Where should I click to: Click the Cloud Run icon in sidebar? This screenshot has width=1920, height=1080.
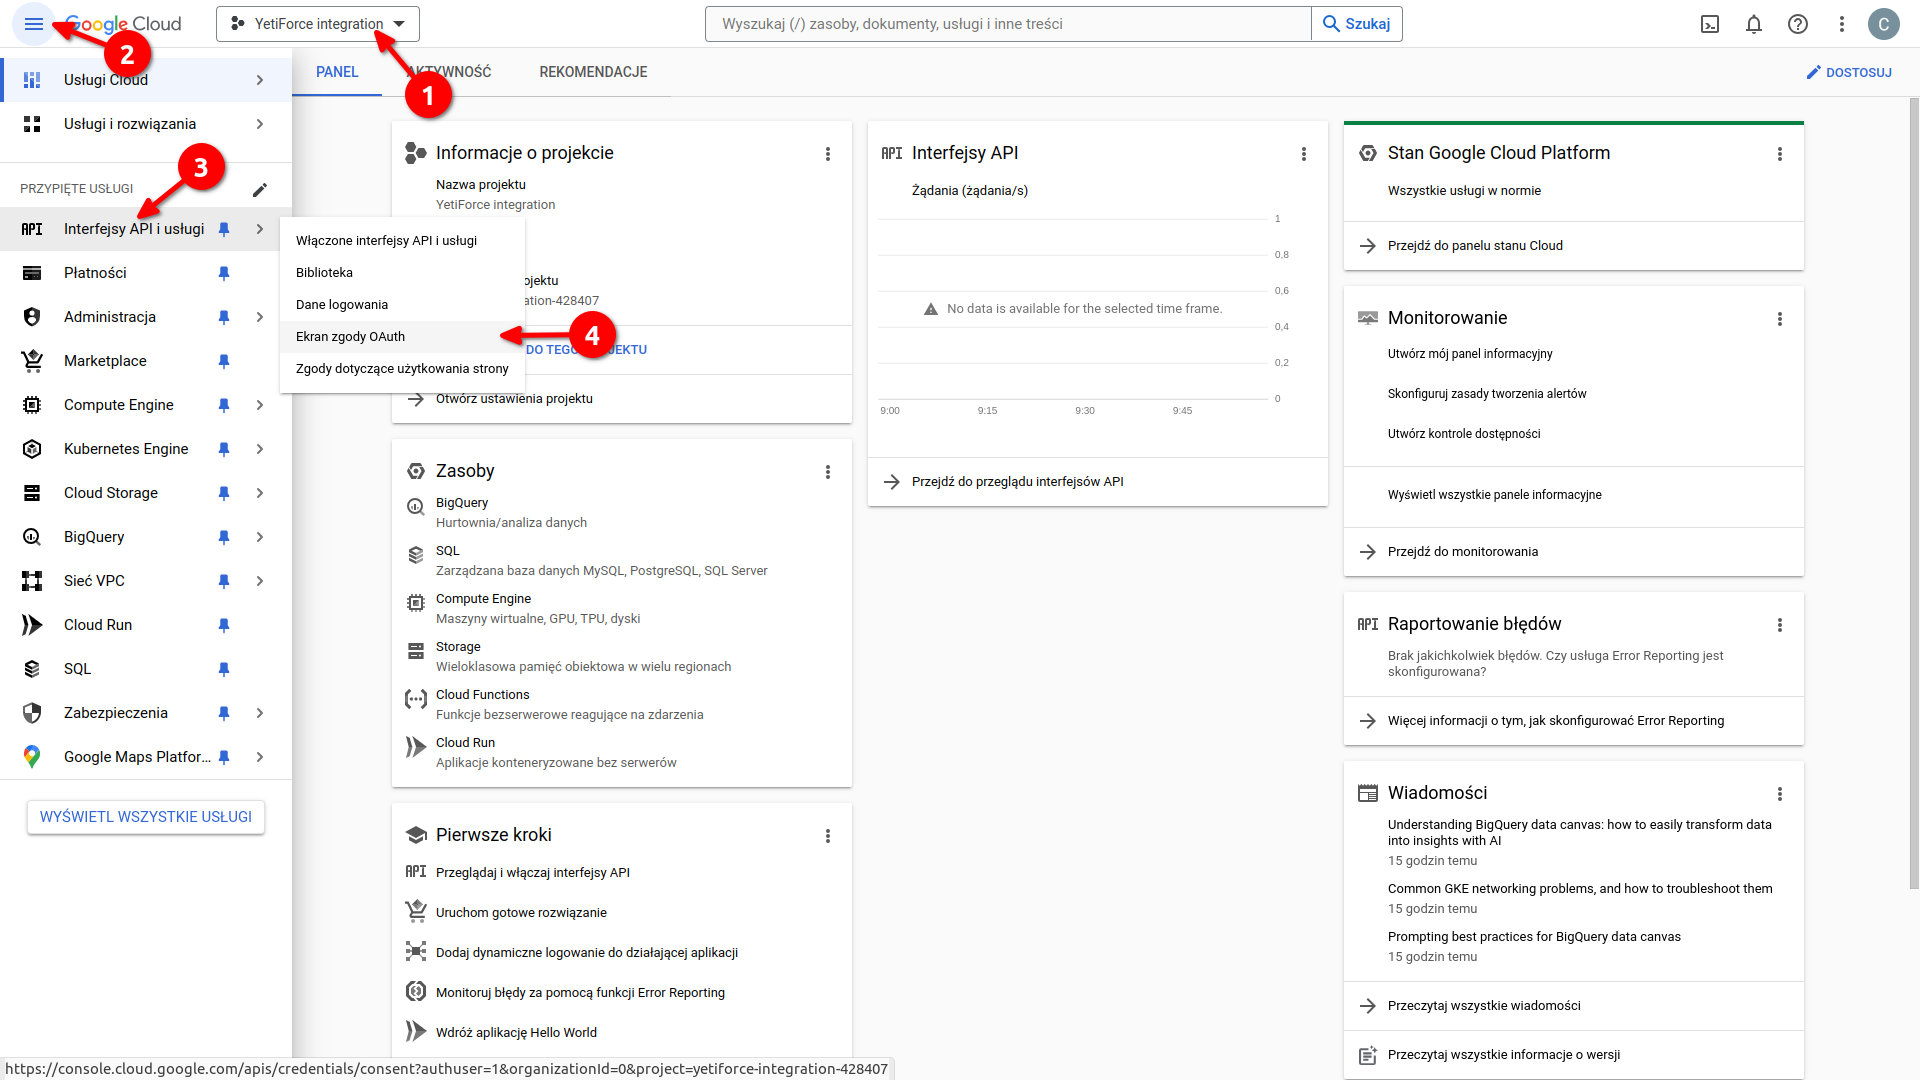(x=32, y=625)
